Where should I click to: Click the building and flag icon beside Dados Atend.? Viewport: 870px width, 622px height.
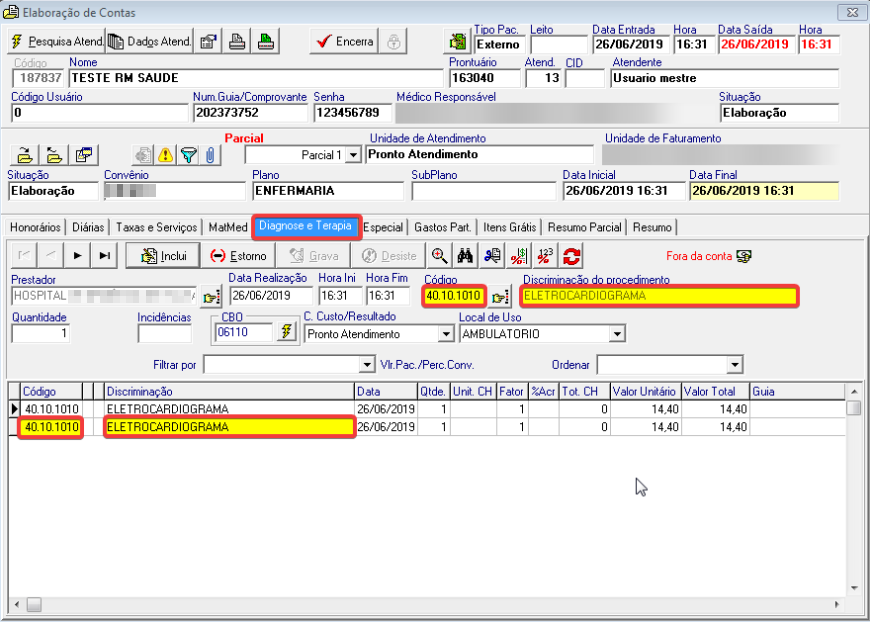(x=208, y=42)
